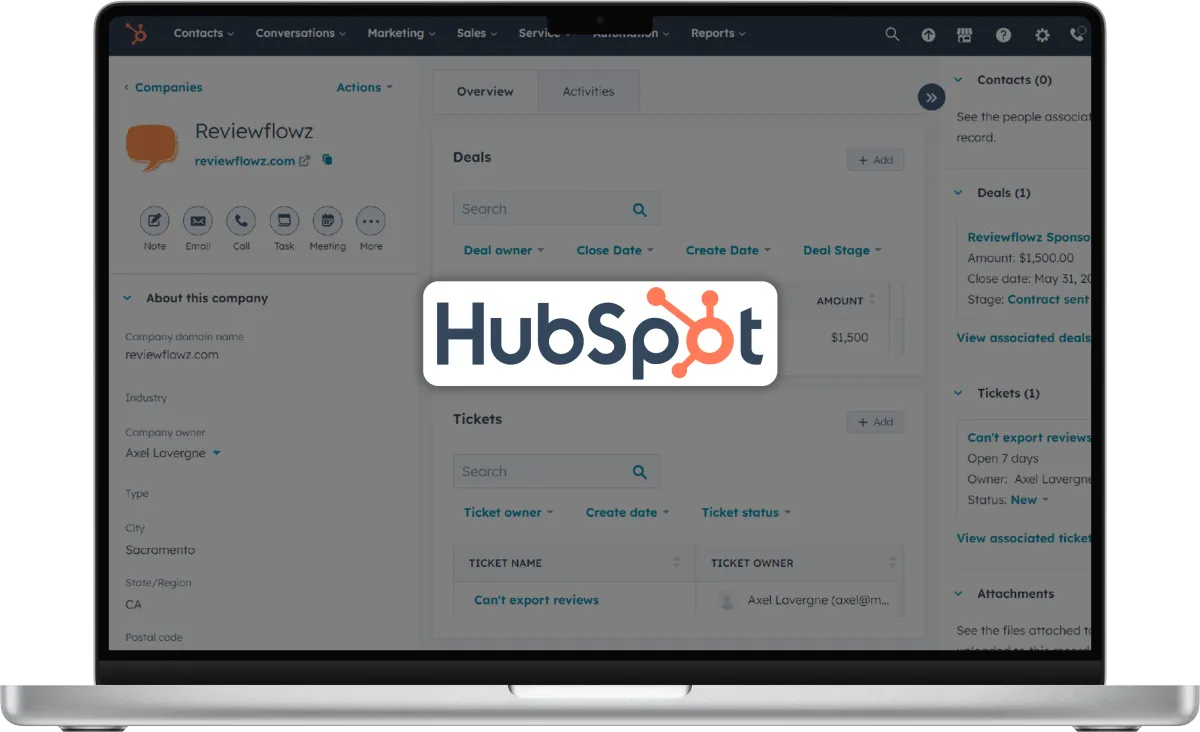The image size is (1200, 732).
Task: Open the Ticket status filter dropdown
Action: click(x=746, y=513)
